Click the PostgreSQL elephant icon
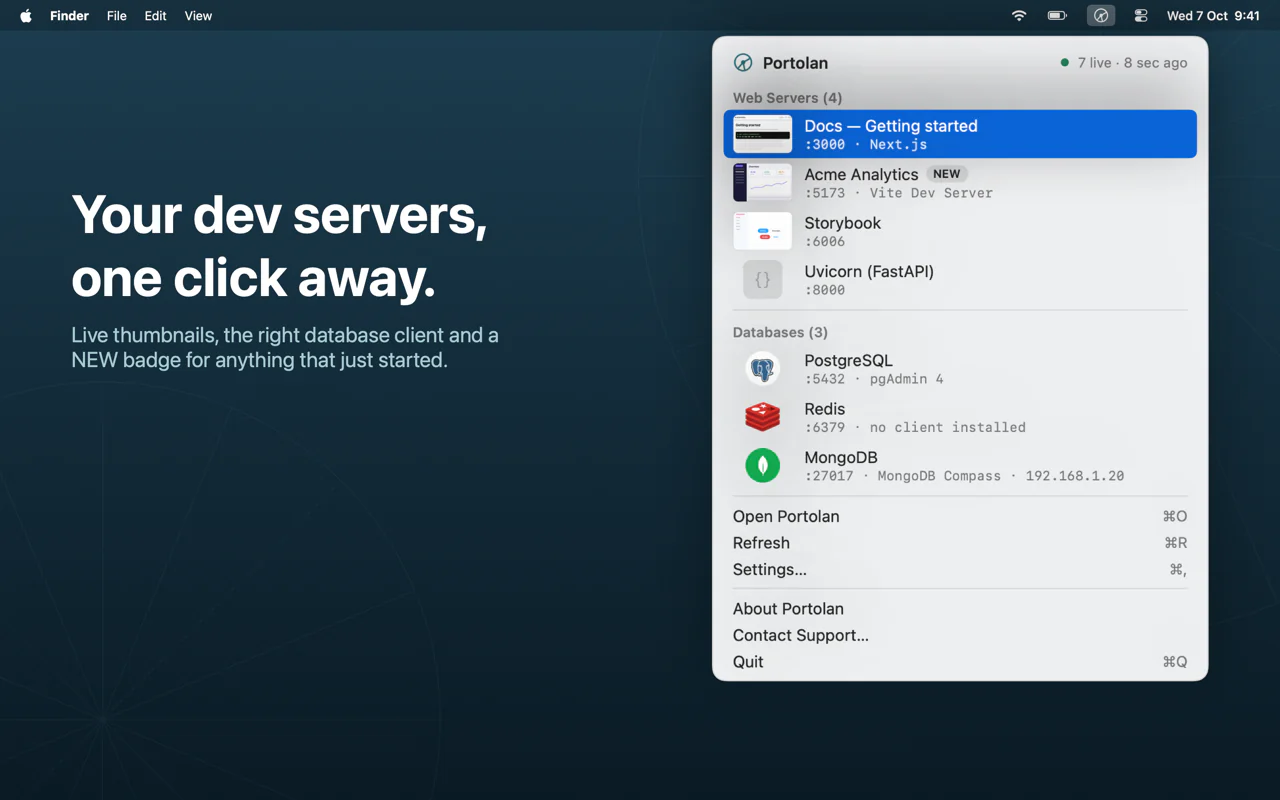 pyautogui.click(x=762, y=369)
